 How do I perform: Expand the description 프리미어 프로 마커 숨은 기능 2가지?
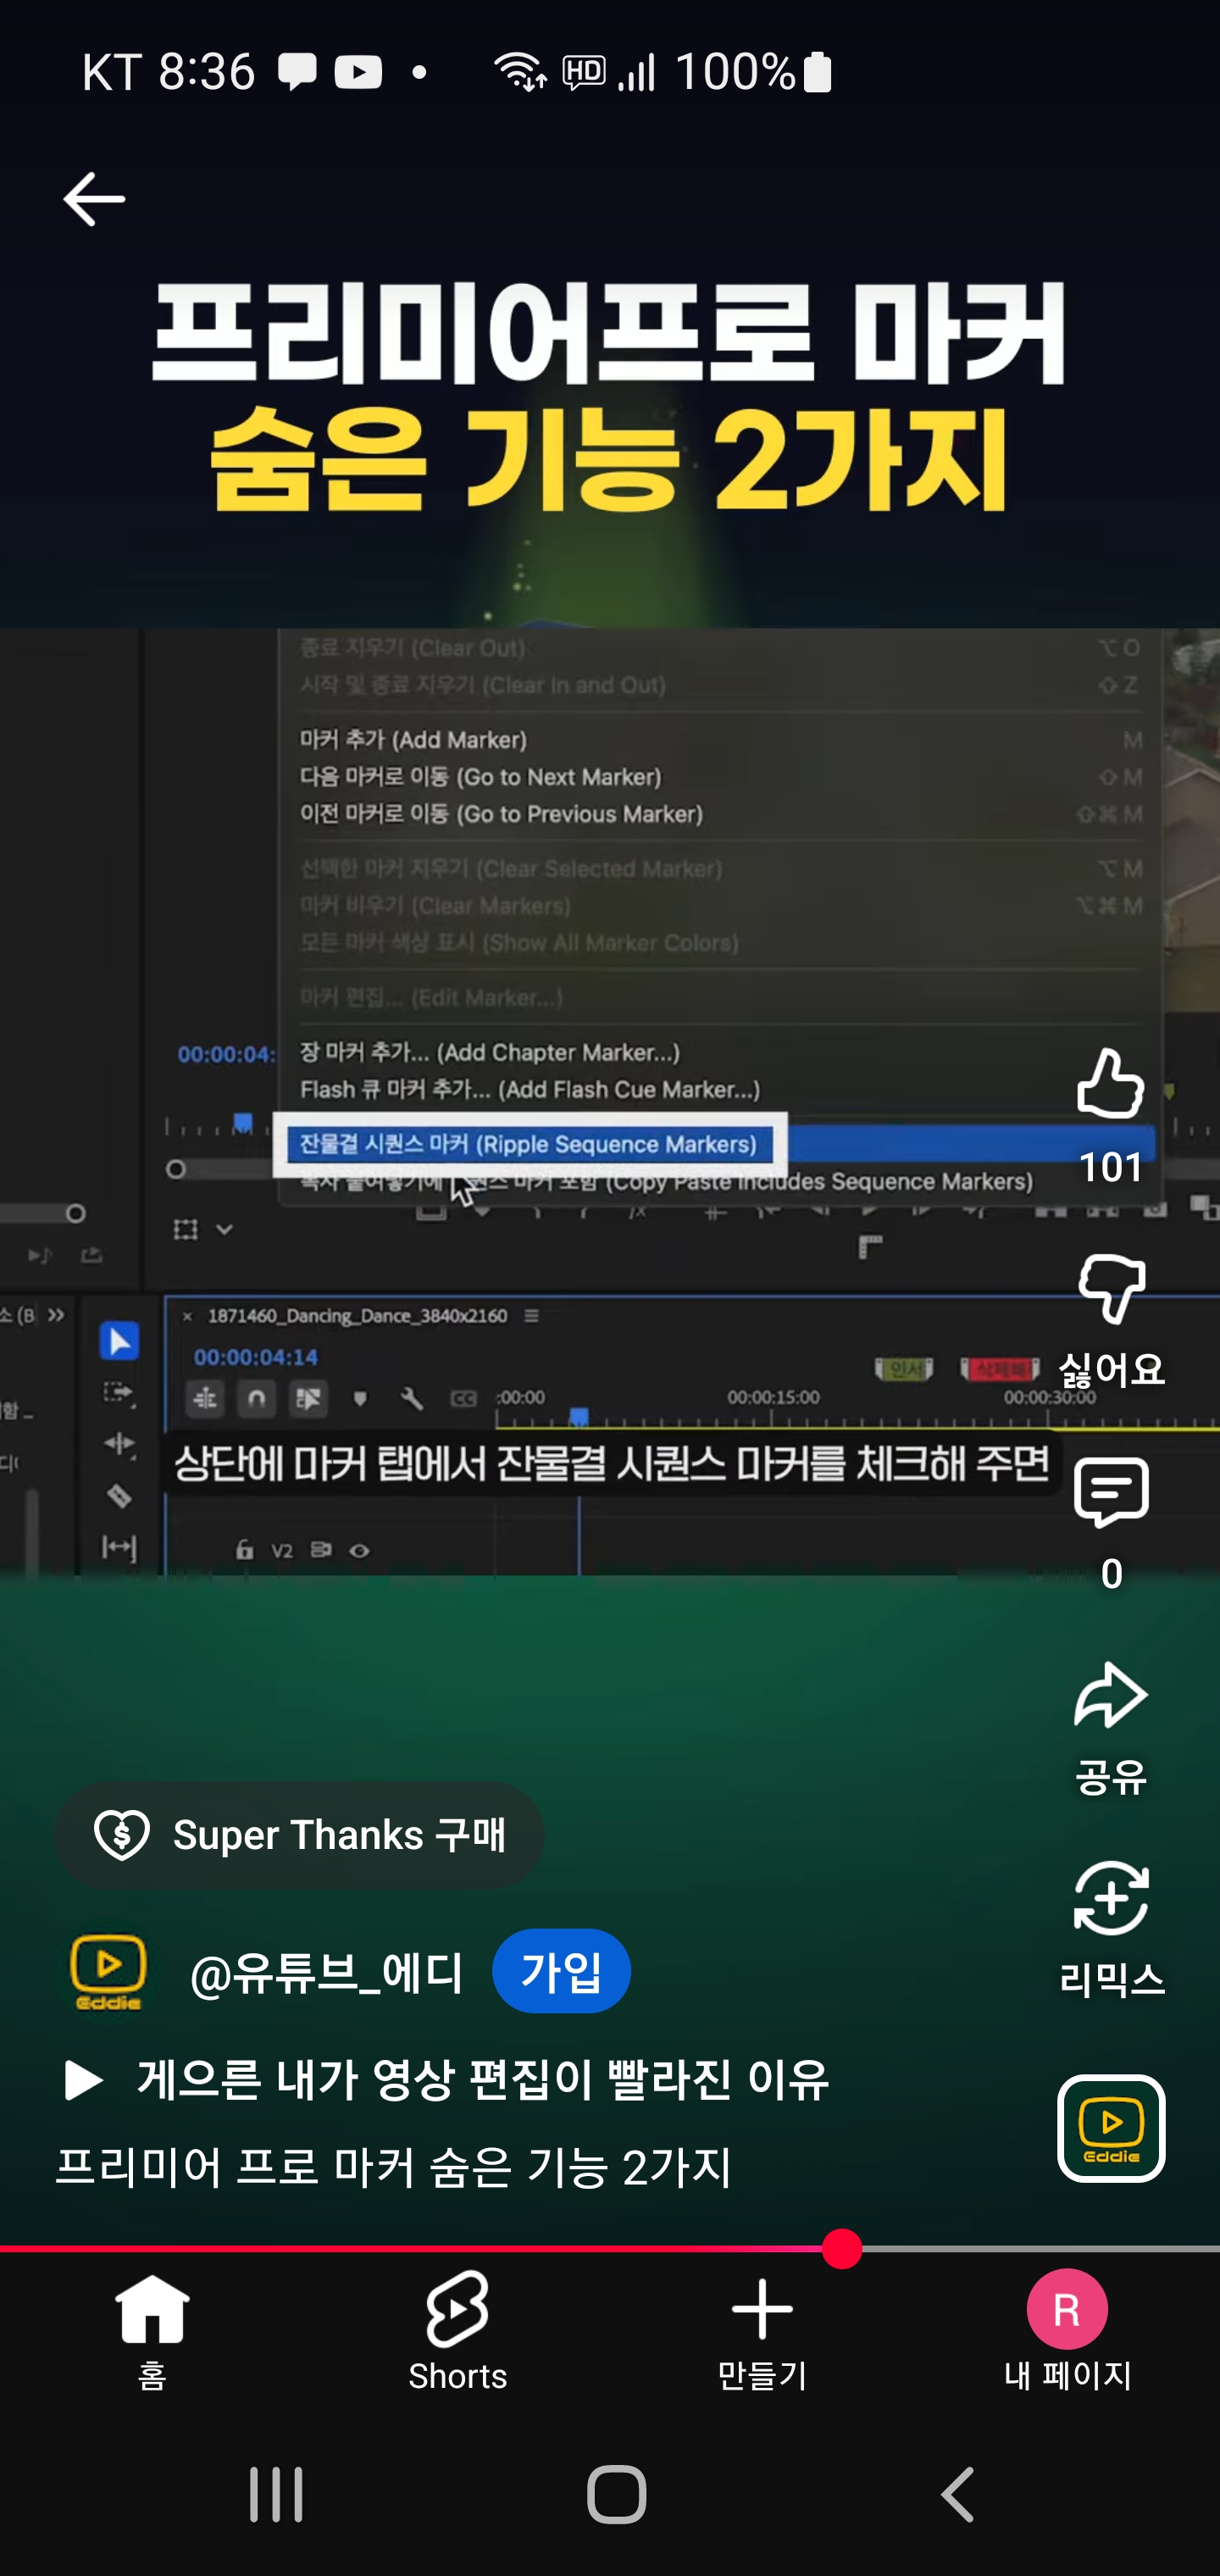pyautogui.click(x=394, y=2168)
